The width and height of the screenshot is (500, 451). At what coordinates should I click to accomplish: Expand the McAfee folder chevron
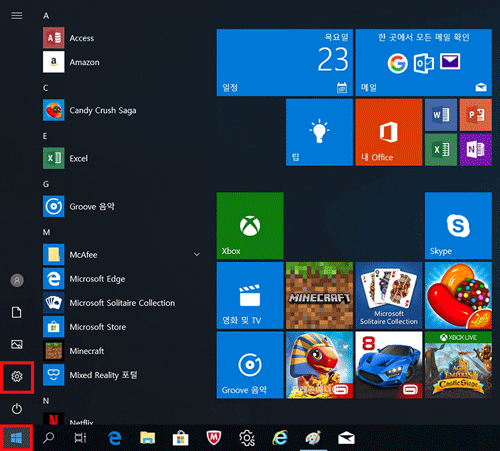197,255
